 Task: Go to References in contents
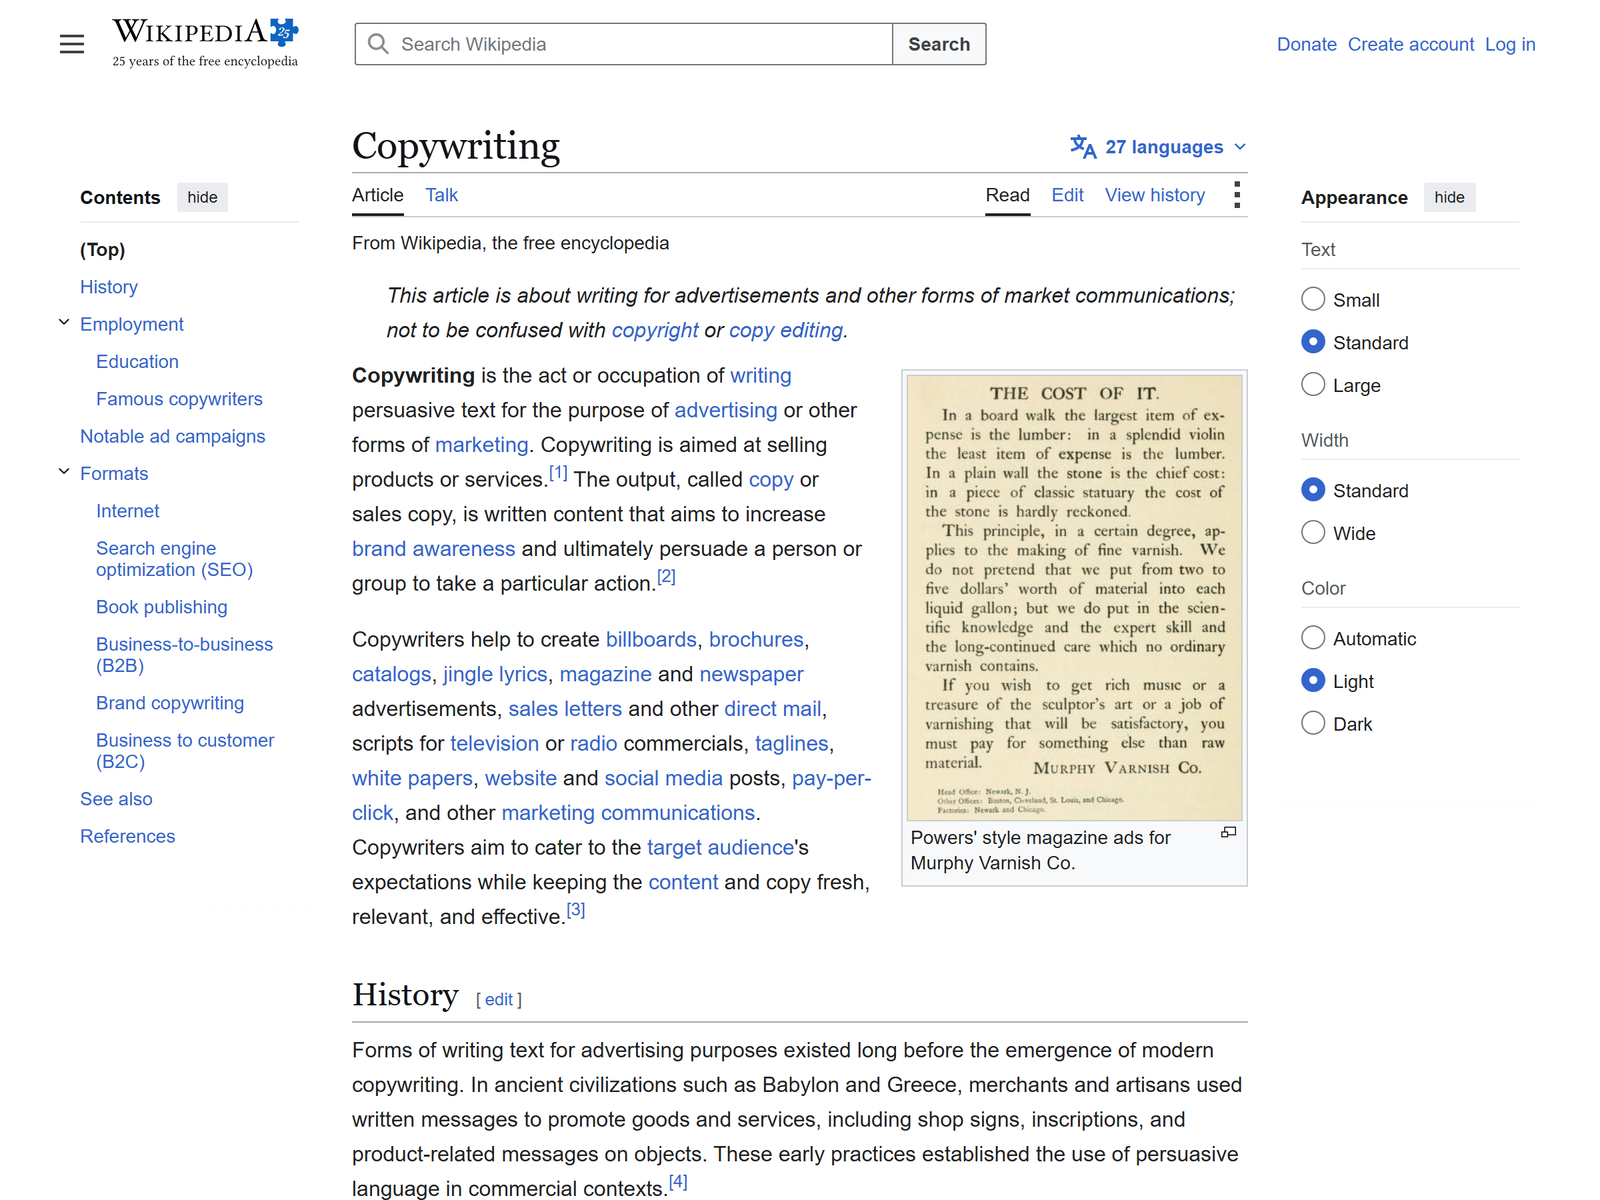[x=127, y=836]
